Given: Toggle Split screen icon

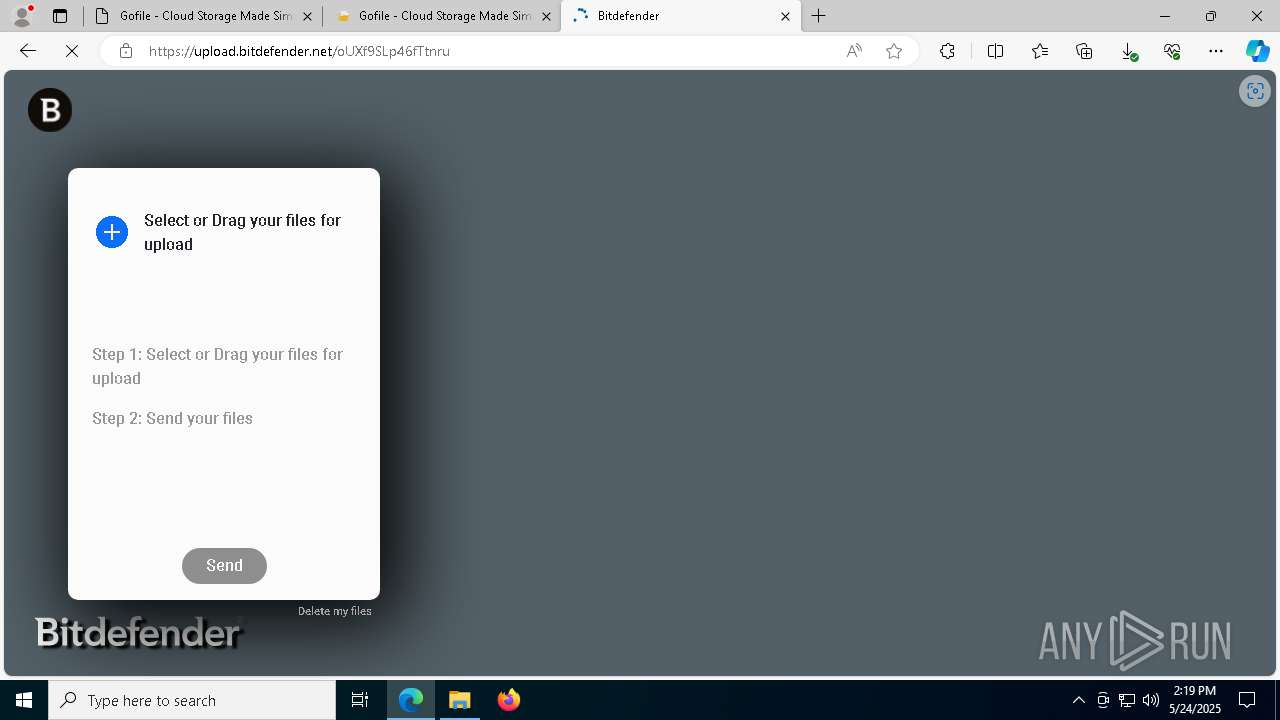Looking at the screenshot, I should click(x=995, y=51).
